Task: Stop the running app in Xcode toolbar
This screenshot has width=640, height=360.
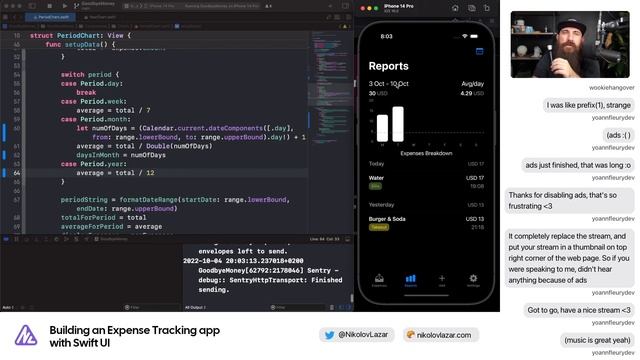Action: click(49, 6)
